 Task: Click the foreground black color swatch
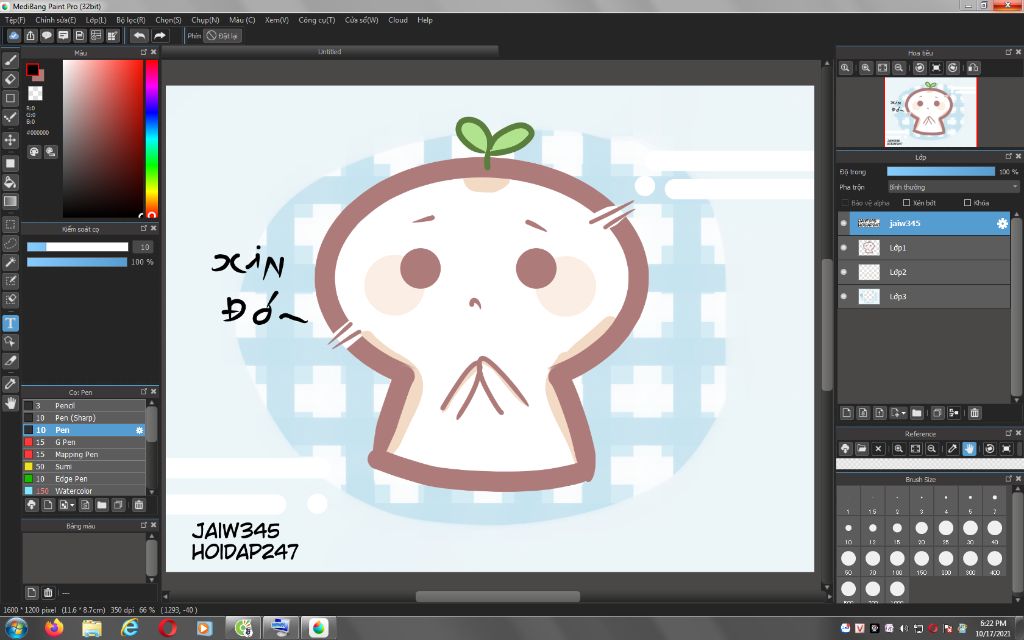(x=33, y=70)
